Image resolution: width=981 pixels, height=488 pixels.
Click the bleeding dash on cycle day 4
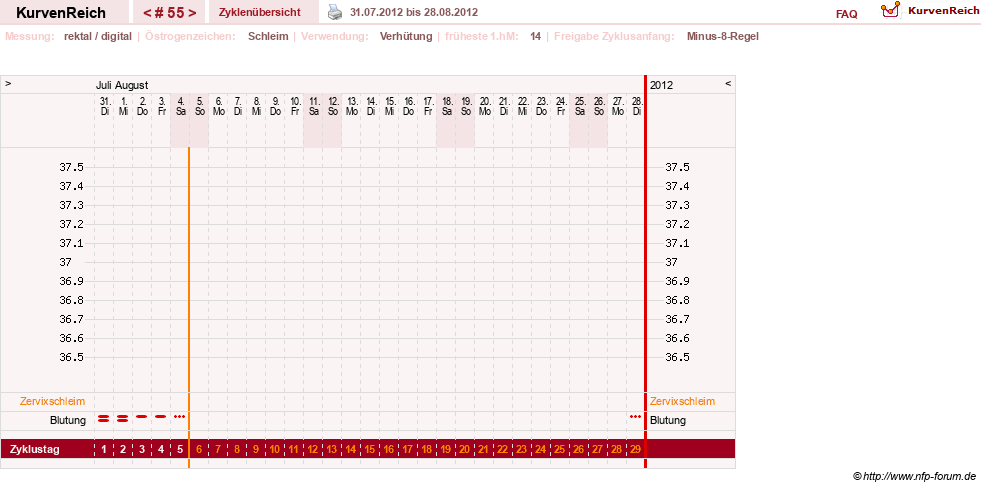(161, 416)
